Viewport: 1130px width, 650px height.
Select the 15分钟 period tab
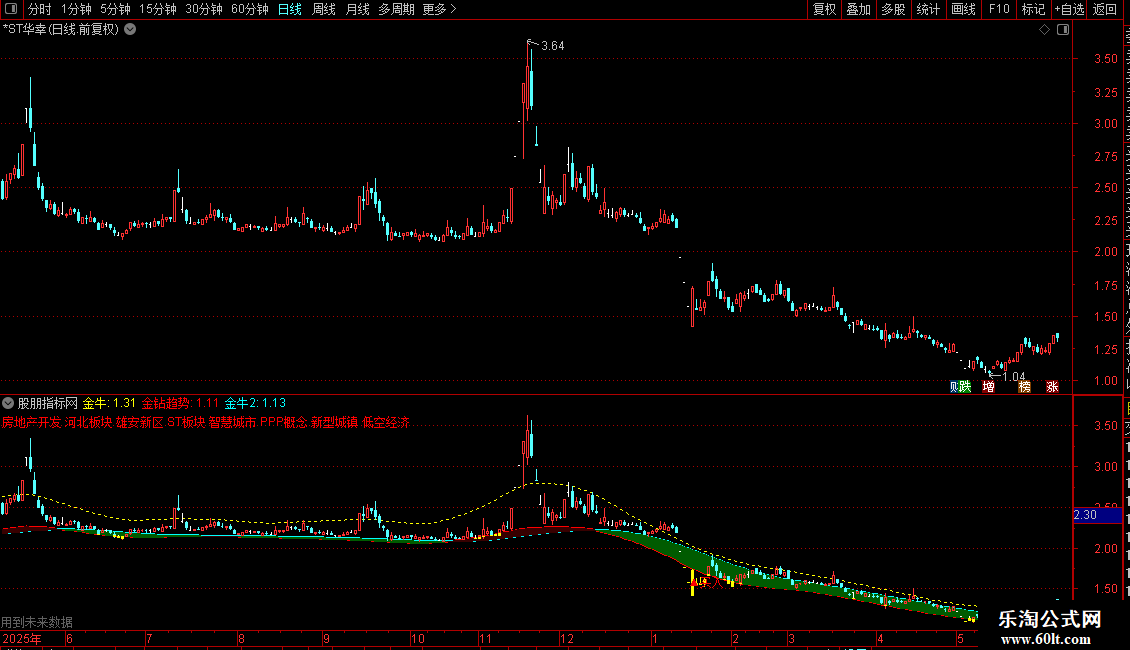(x=158, y=9)
